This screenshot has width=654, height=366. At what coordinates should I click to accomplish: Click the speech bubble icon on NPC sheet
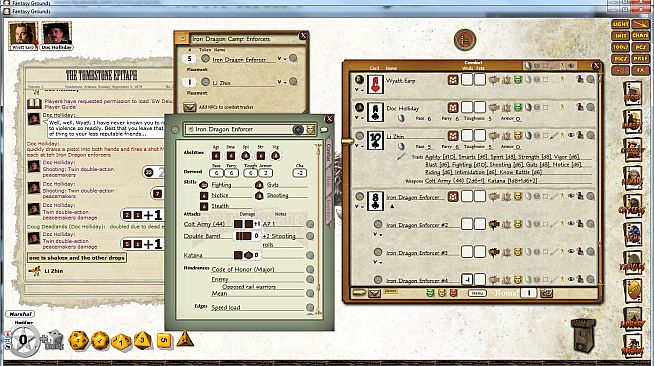pyautogui.click(x=324, y=130)
